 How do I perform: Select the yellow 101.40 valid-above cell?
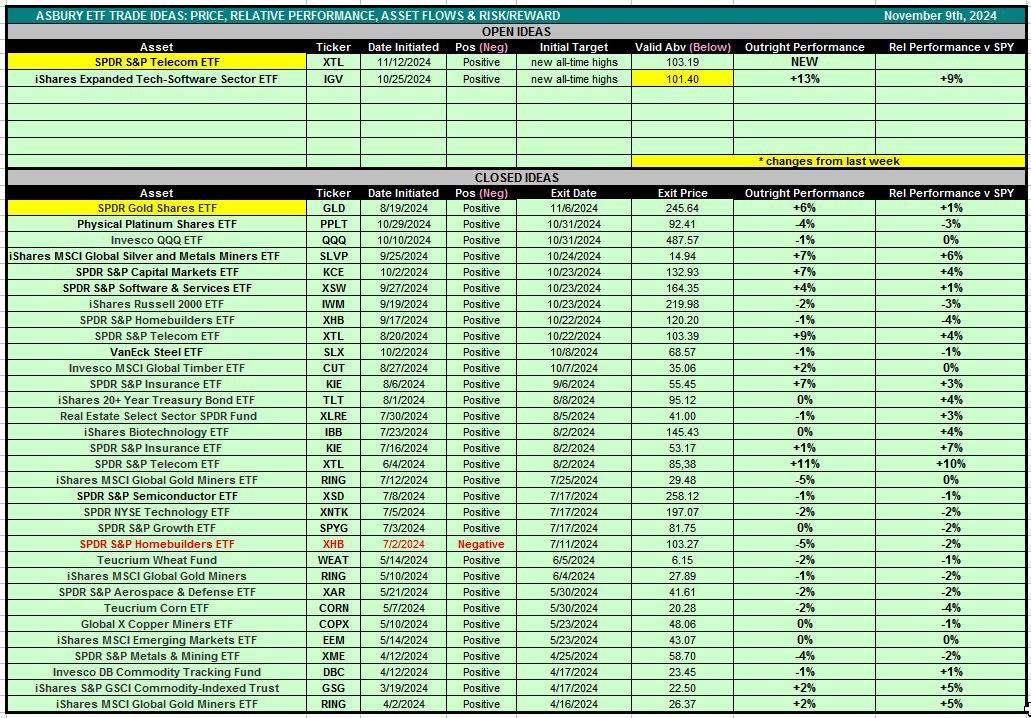click(x=682, y=79)
